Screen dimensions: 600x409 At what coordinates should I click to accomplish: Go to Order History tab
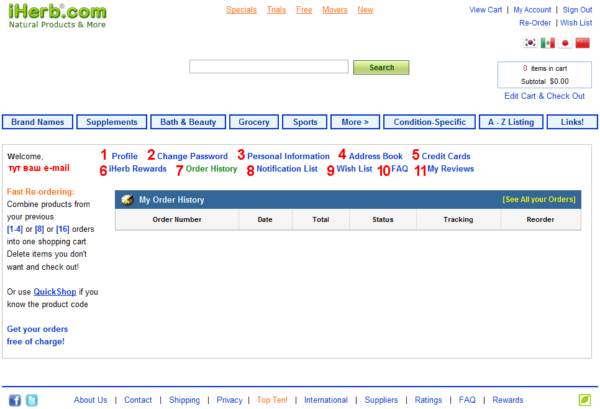pyautogui.click(x=211, y=169)
